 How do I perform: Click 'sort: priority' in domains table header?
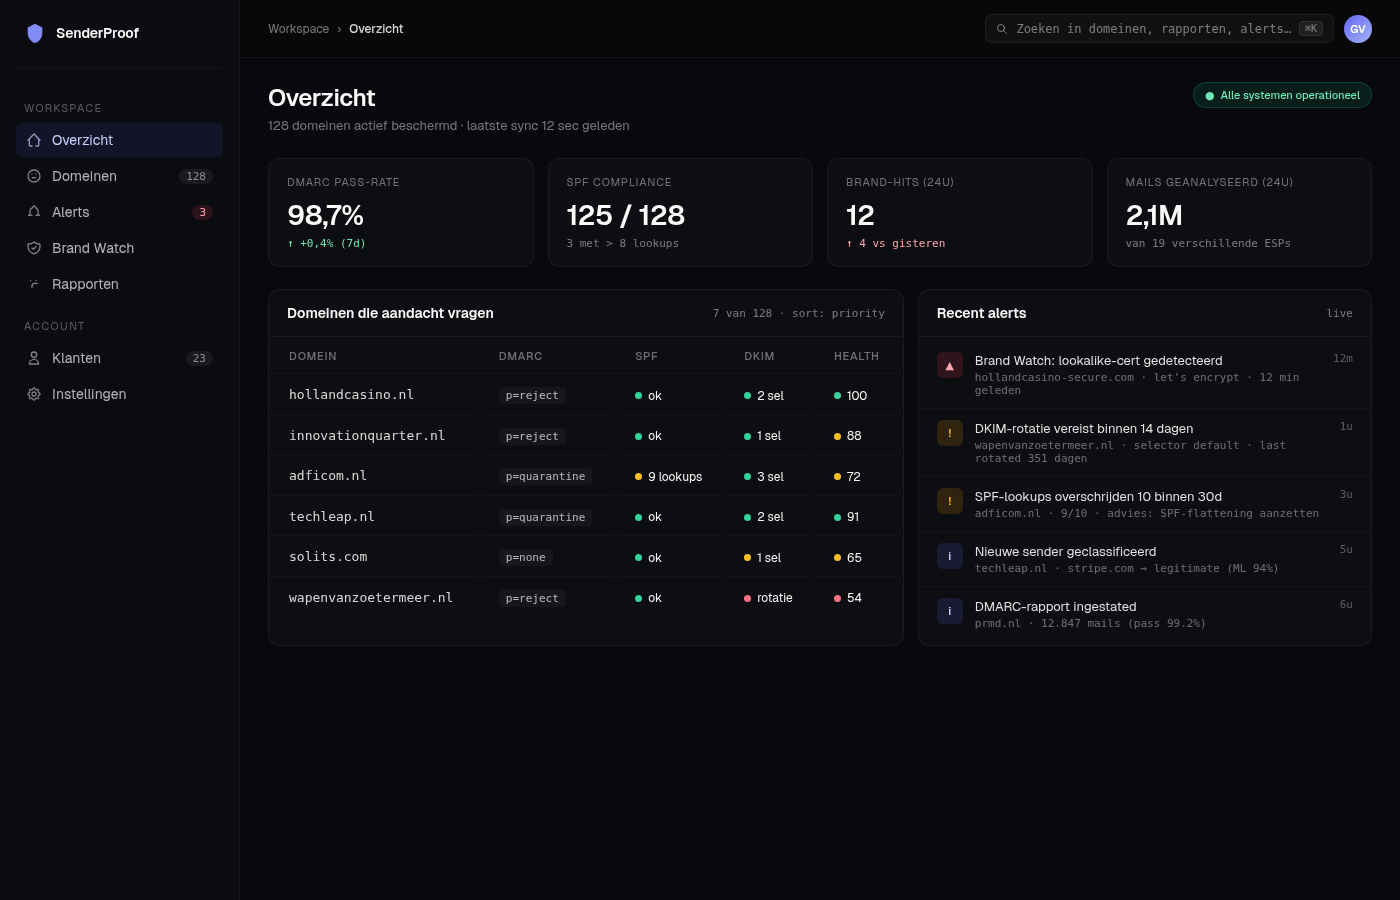838,313
